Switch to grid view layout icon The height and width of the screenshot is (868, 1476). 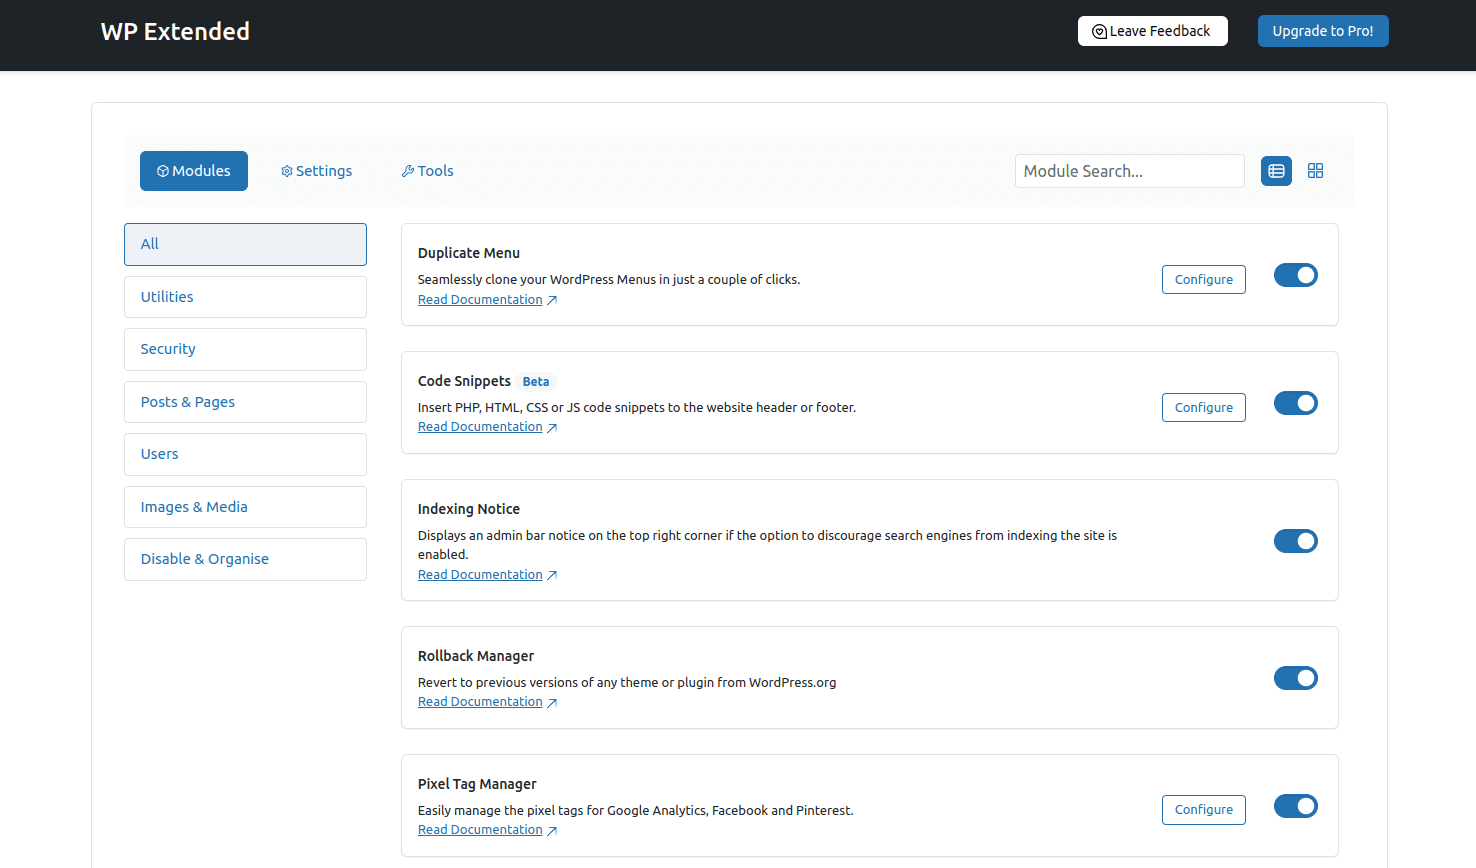click(1315, 171)
